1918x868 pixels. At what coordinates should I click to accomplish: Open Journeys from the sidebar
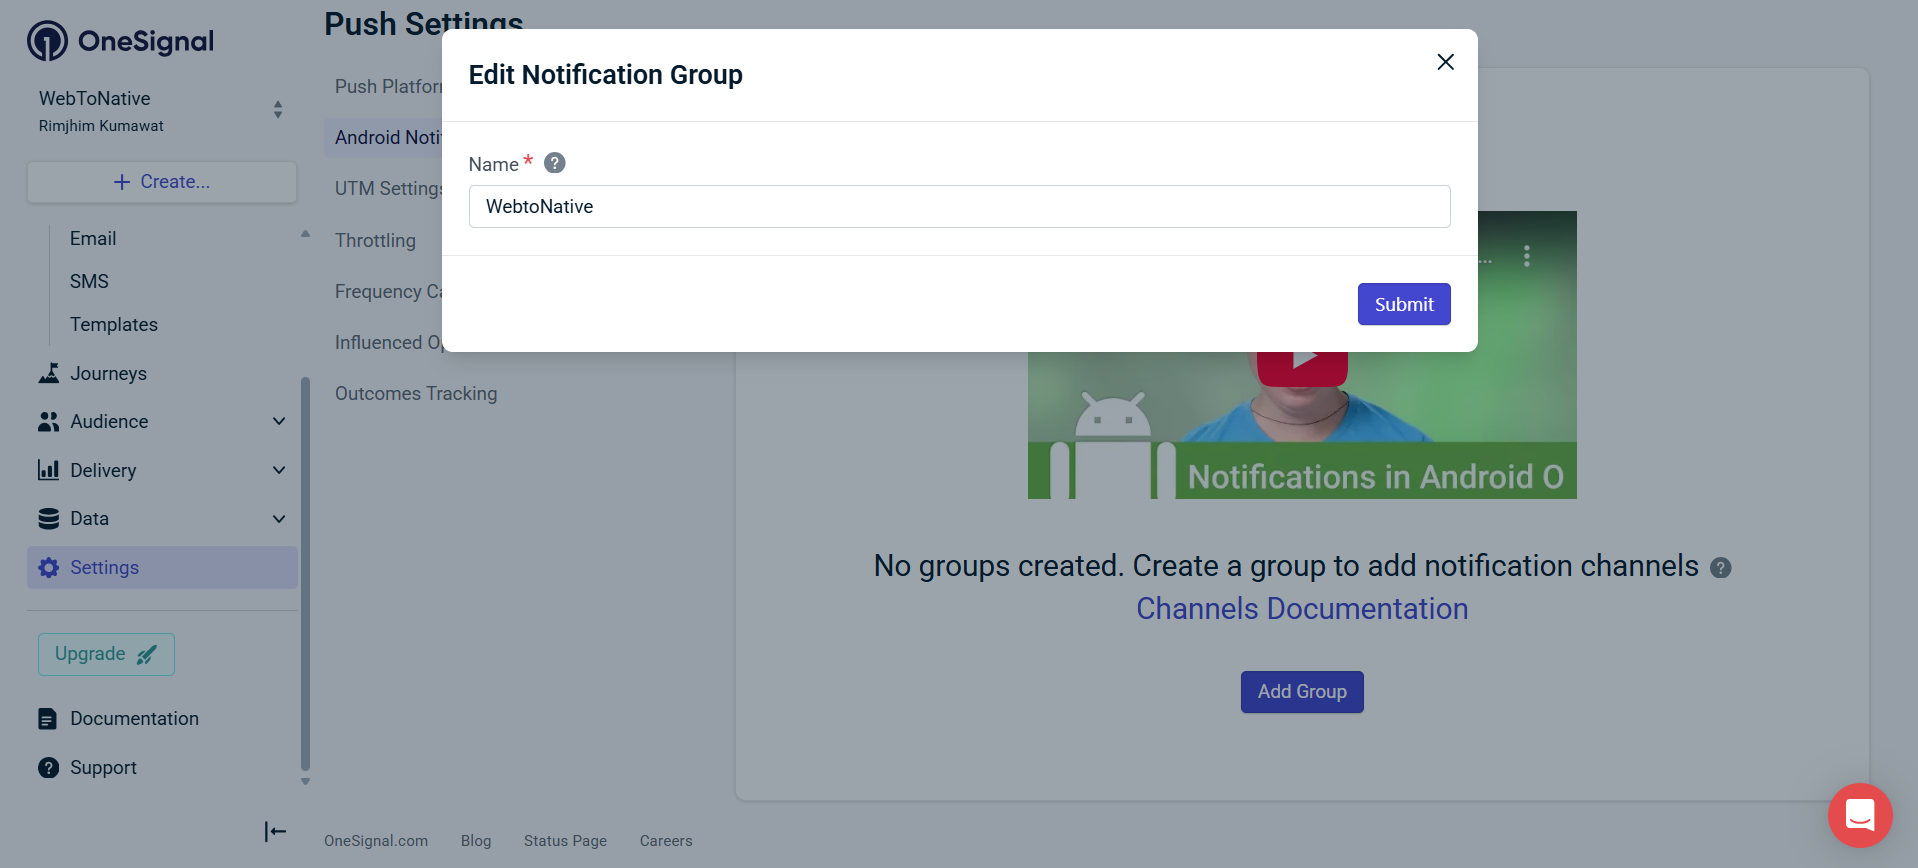pyautogui.click(x=108, y=373)
